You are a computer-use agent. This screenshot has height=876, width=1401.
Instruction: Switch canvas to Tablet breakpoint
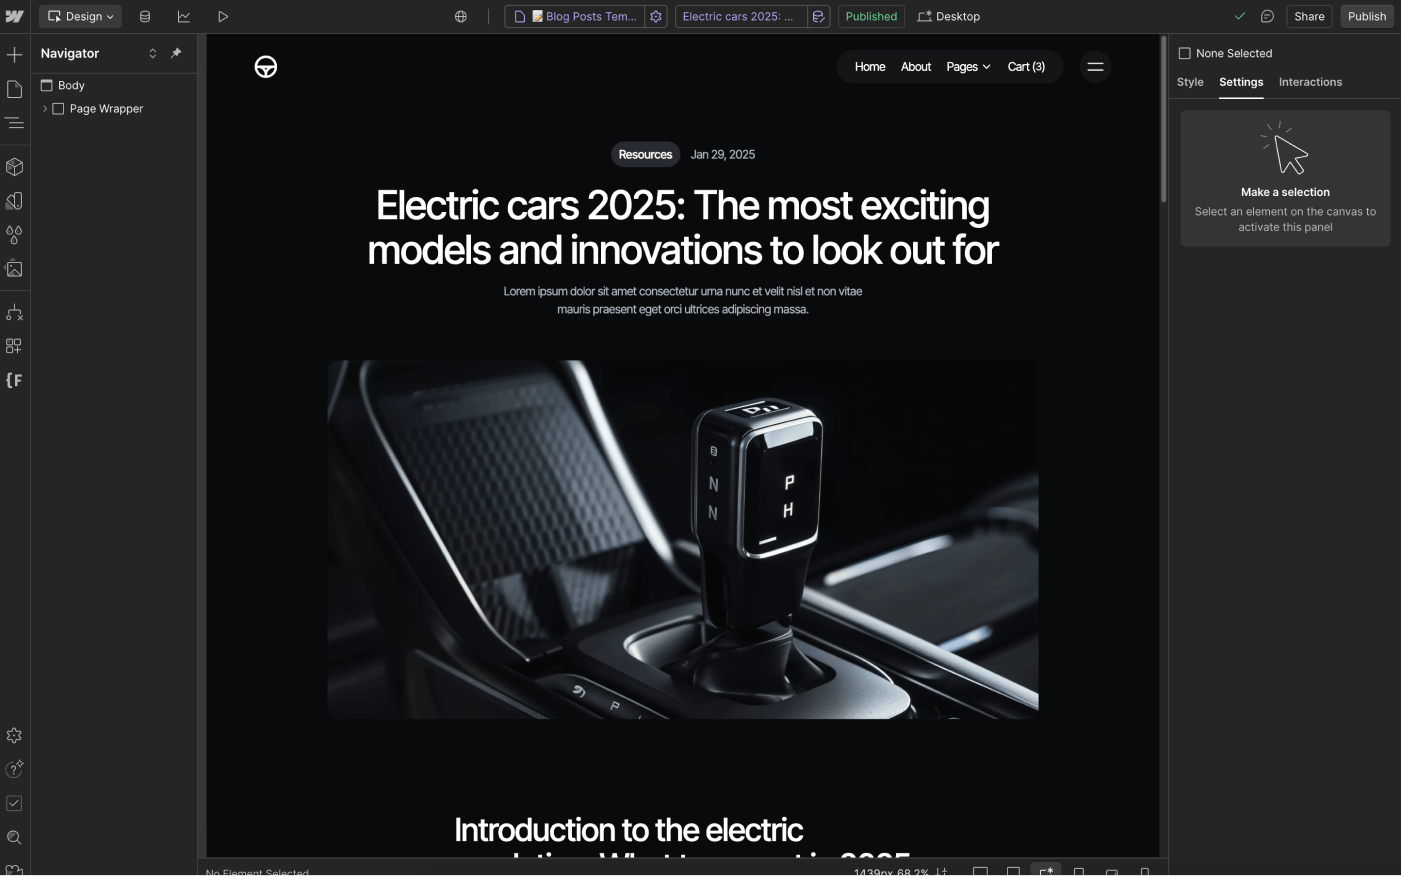point(1080,871)
